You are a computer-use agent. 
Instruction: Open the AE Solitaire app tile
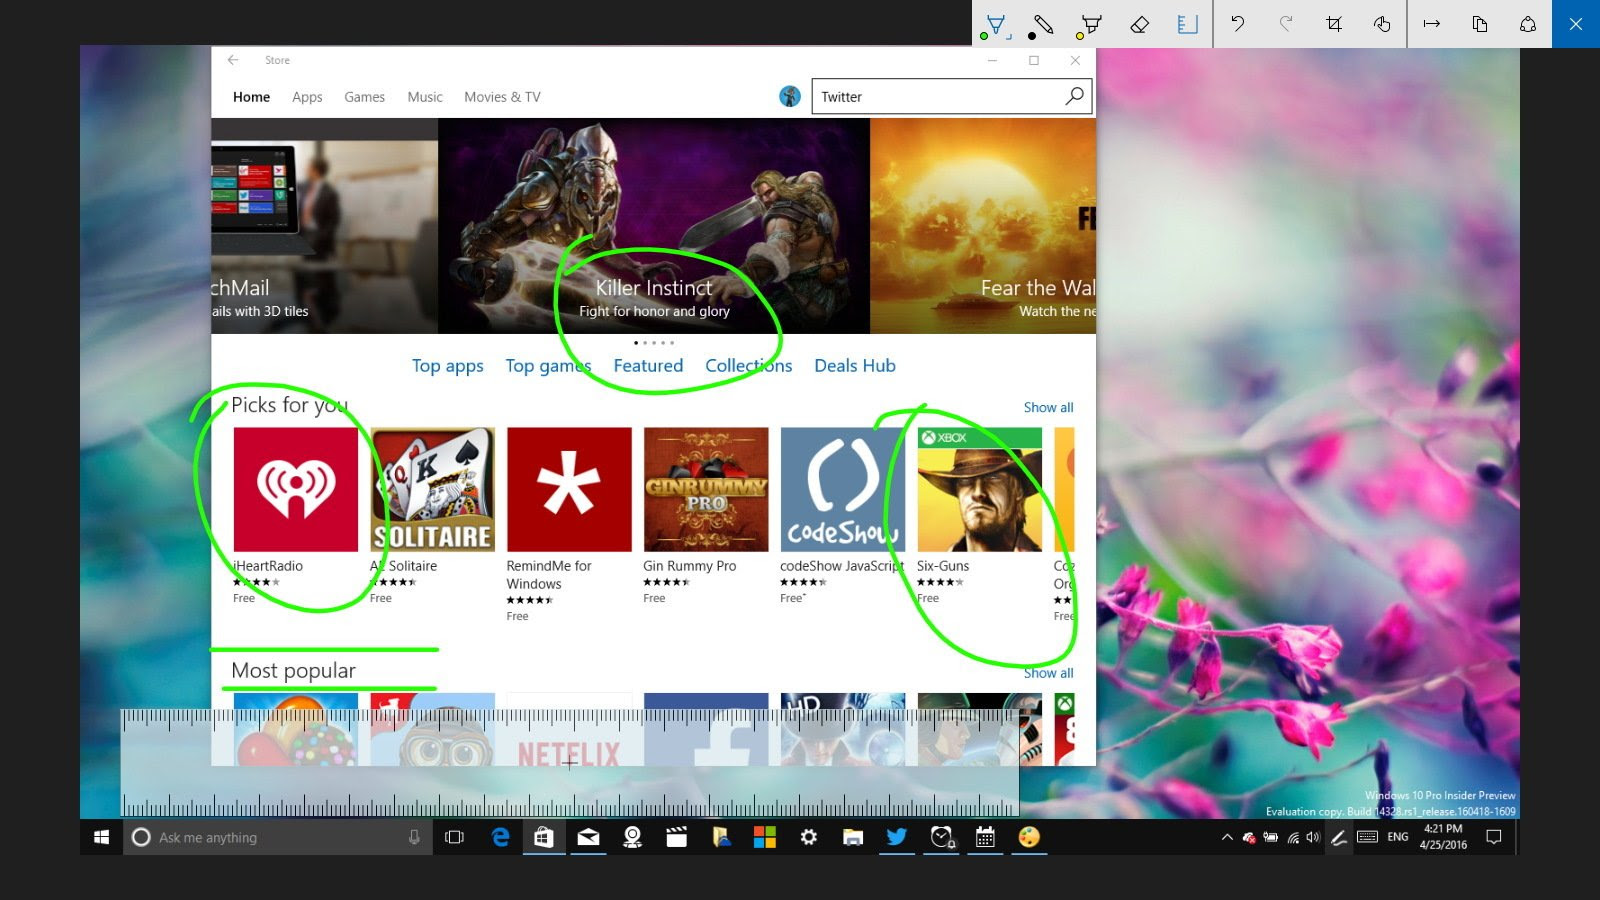click(432, 515)
